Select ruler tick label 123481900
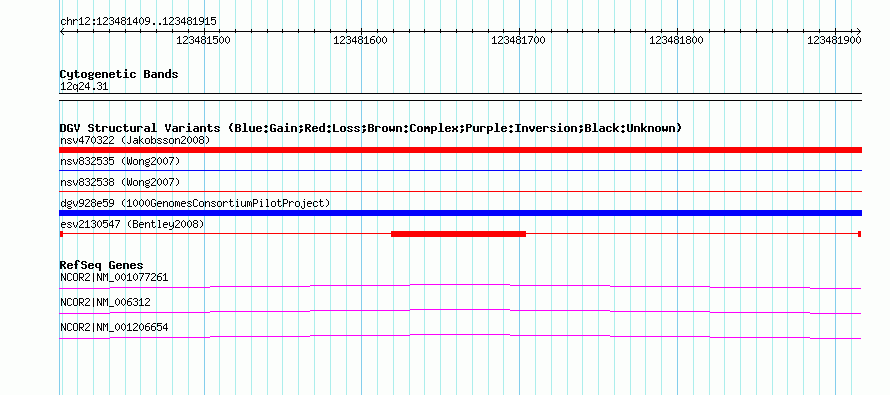This screenshot has height=395, width=890. 834,40
